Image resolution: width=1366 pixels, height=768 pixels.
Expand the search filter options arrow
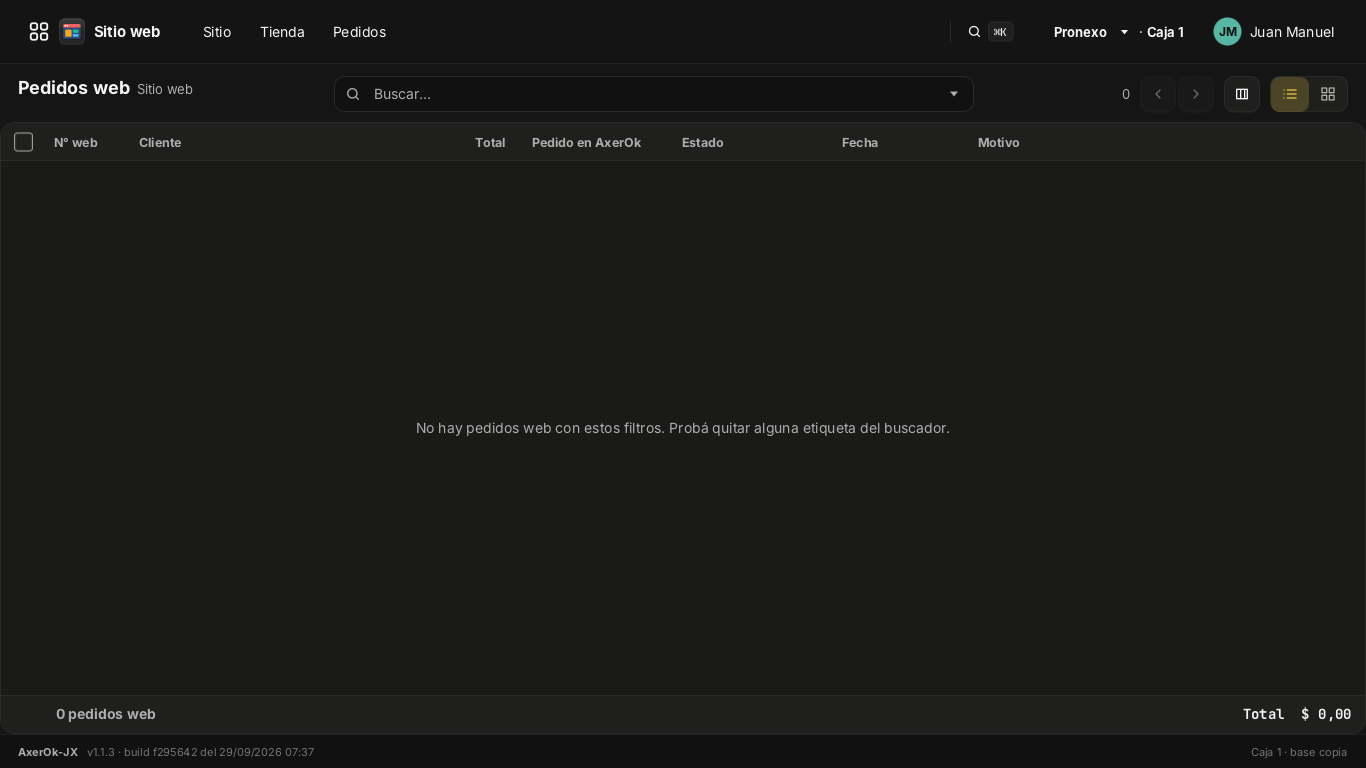click(x=953, y=94)
